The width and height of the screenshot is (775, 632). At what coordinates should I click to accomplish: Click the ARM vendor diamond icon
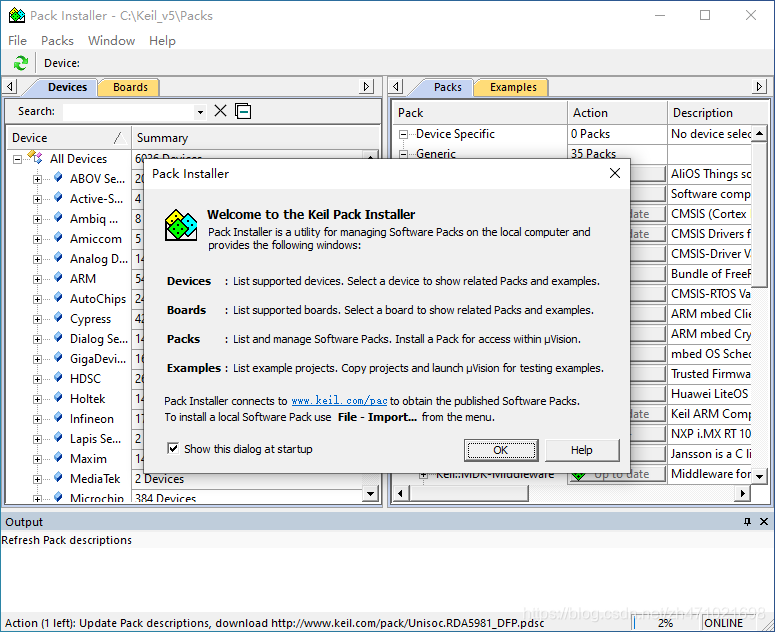[x=58, y=278]
